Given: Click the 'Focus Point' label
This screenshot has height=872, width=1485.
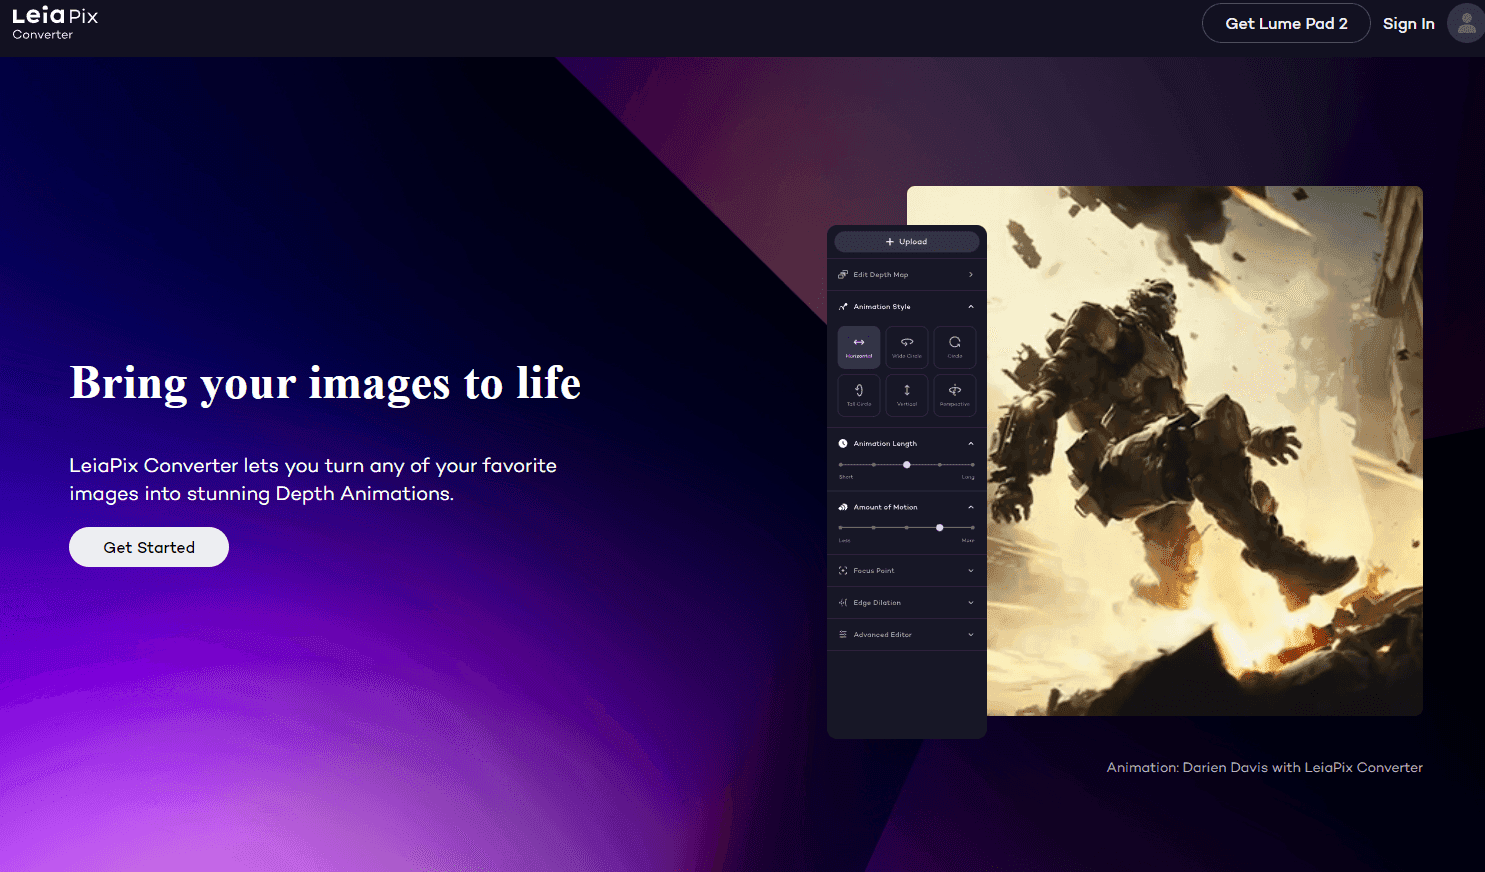Looking at the screenshot, I should 874,571.
